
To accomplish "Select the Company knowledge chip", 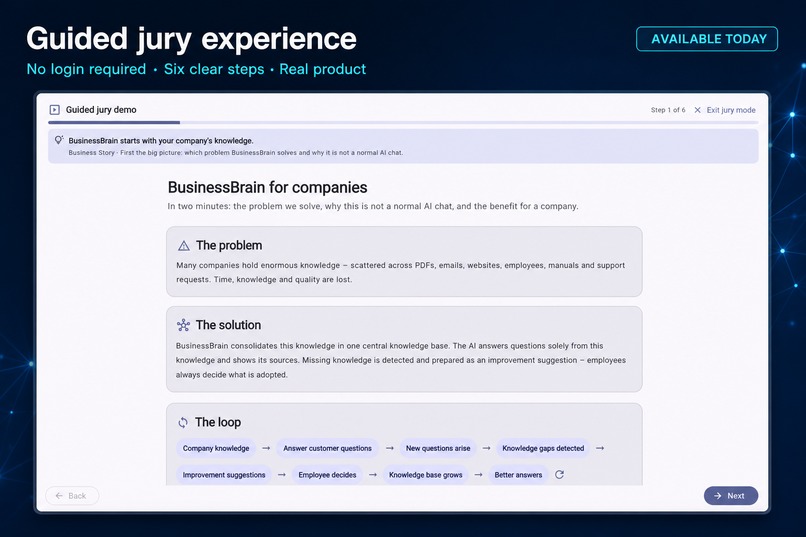I will pyautogui.click(x=216, y=448).
